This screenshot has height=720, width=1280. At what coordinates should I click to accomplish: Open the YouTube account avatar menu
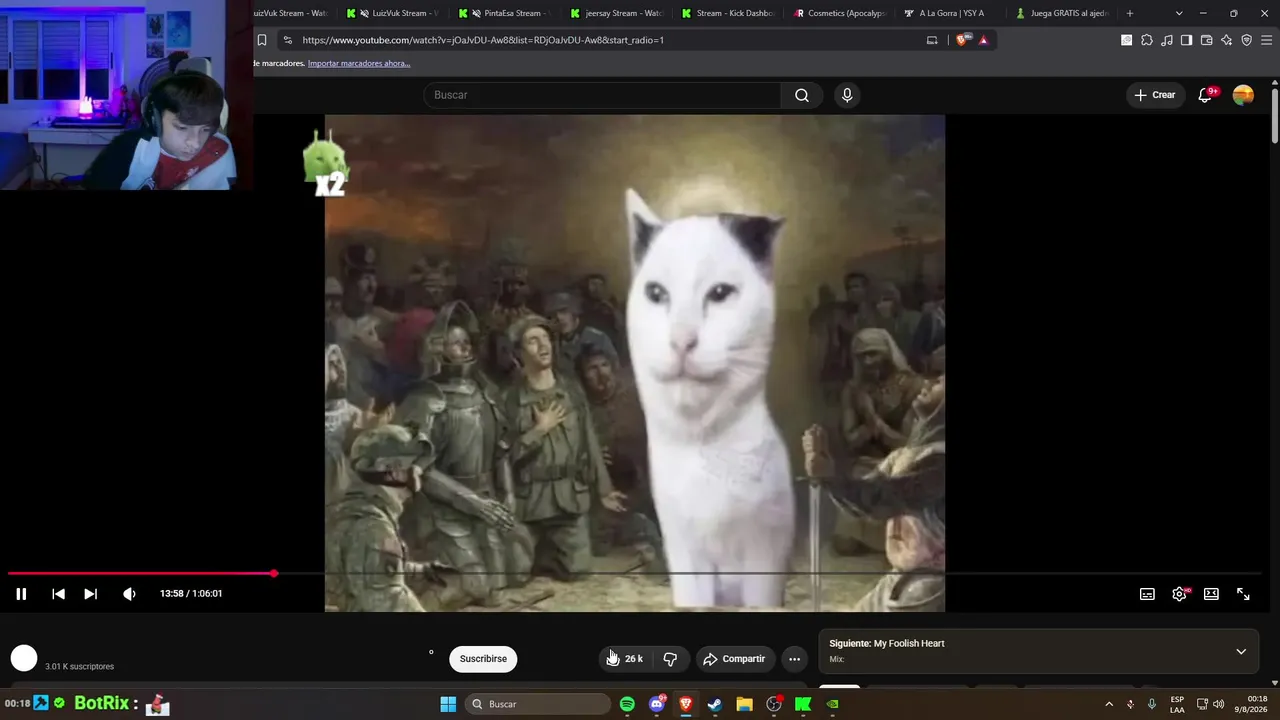pyautogui.click(x=1243, y=95)
